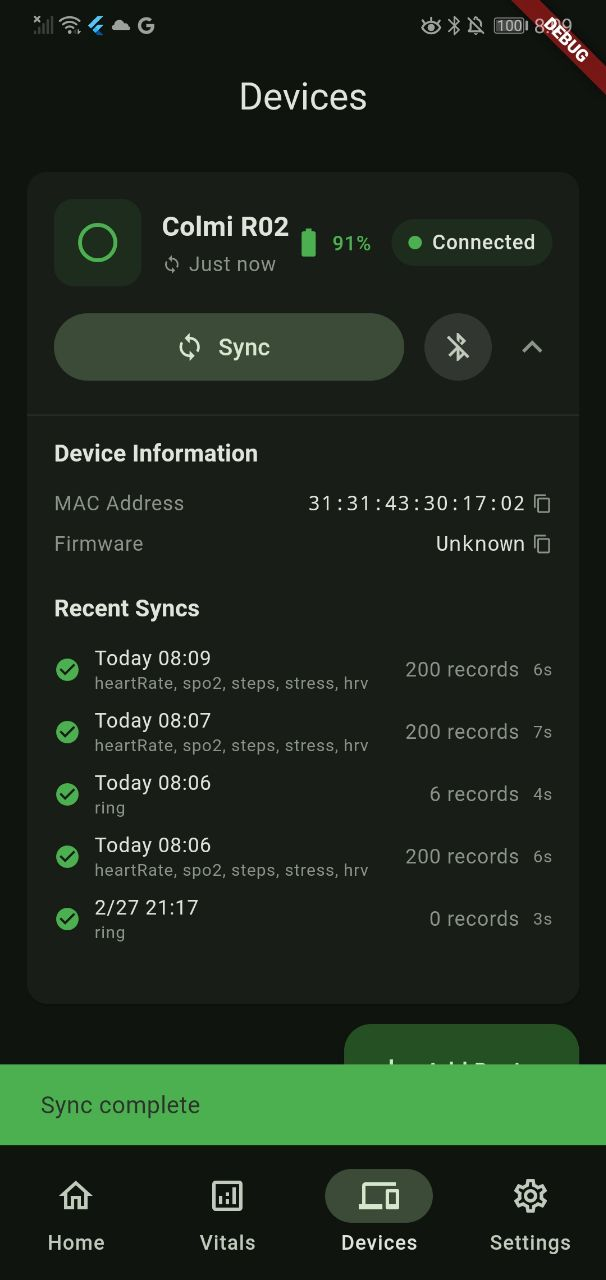Disconnect Bluetooth using the round button
Image resolution: width=606 pixels, height=1280 pixels.
[458, 347]
